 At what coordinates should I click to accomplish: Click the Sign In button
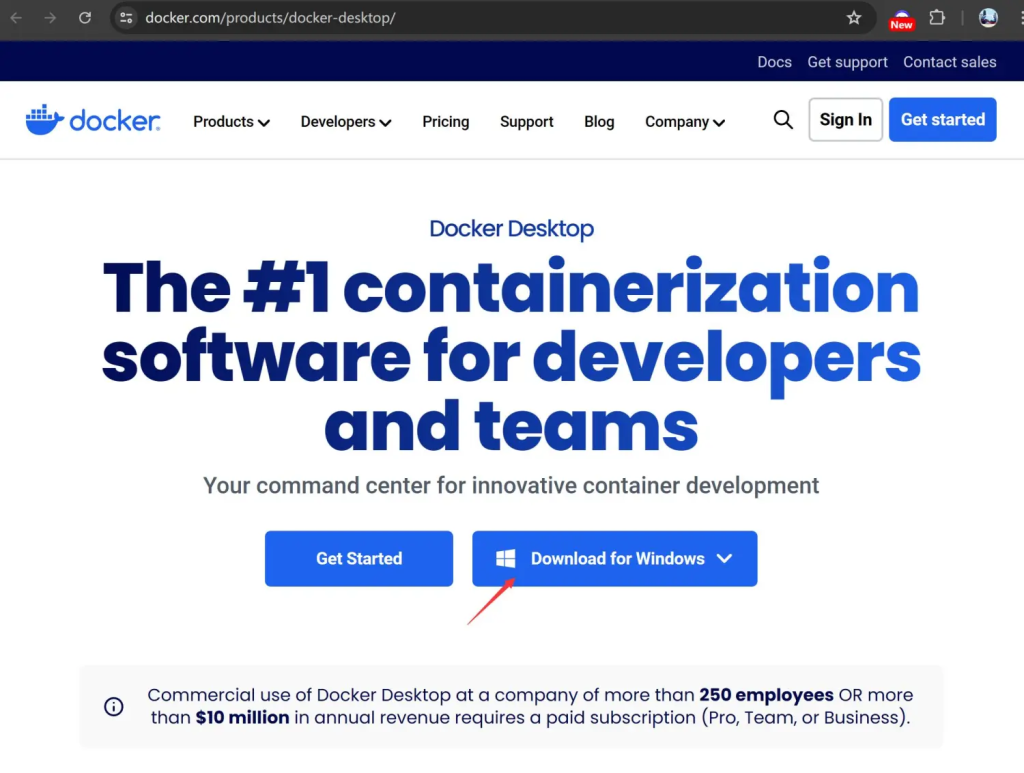pos(846,119)
